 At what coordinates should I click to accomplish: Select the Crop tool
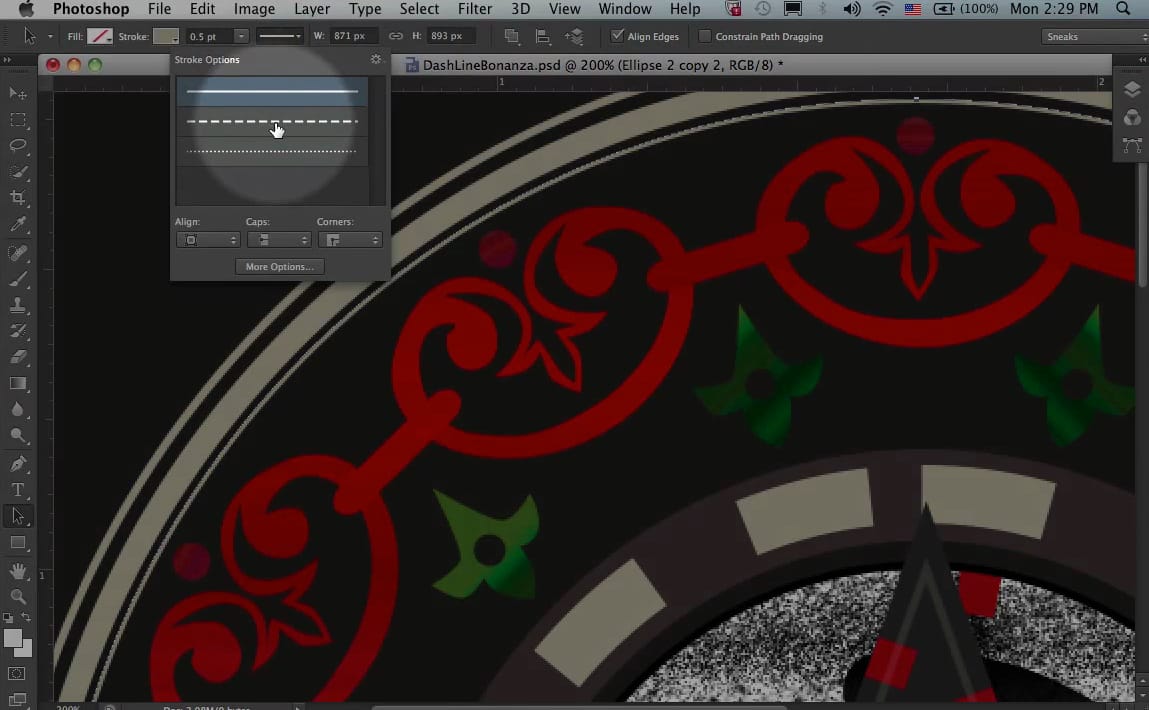pyautogui.click(x=18, y=198)
